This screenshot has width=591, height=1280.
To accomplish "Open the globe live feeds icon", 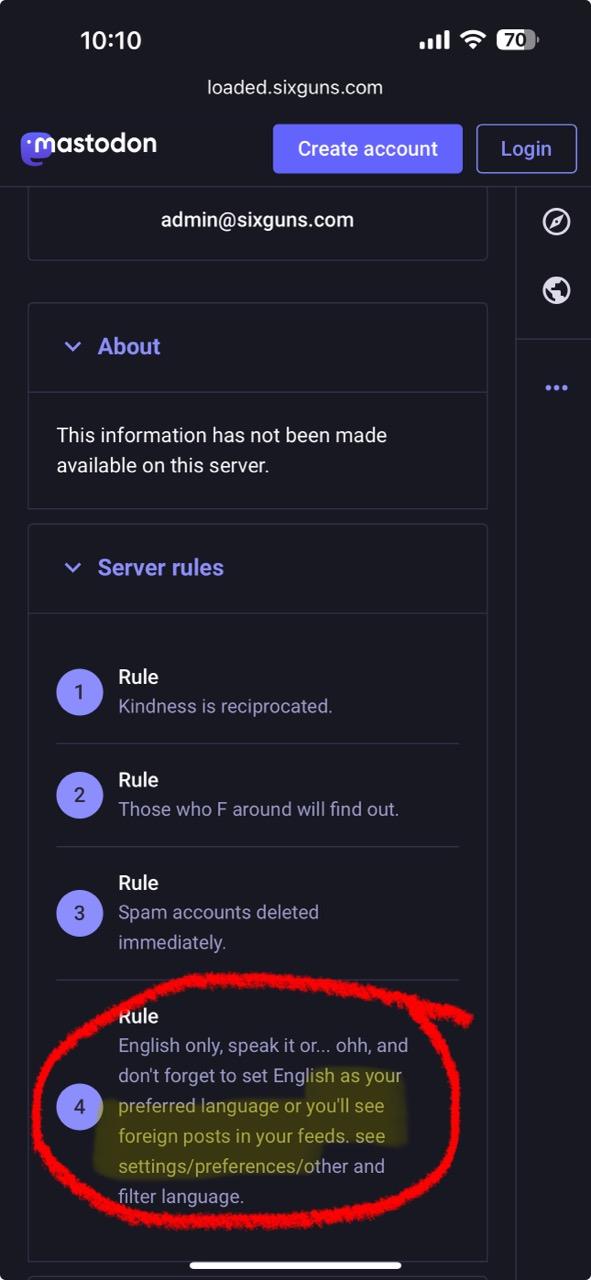I will tap(556, 290).
